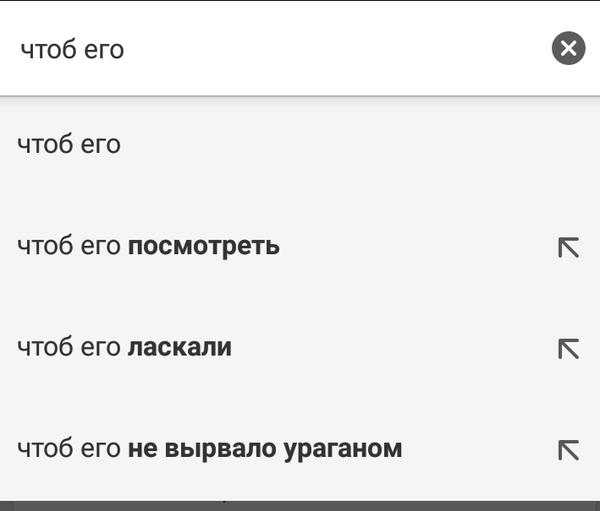Click the bold word "ласкали" in suggestions
600x511 pixels.
[x=180, y=348]
